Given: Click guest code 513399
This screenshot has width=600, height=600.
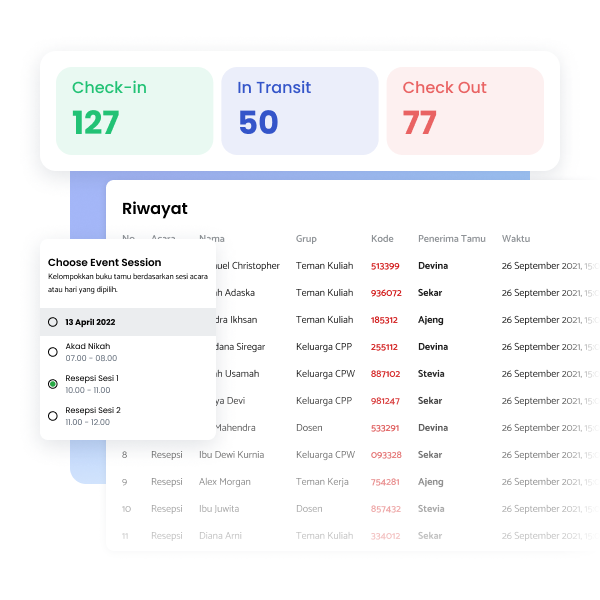Looking at the screenshot, I should tap(385, 267).
